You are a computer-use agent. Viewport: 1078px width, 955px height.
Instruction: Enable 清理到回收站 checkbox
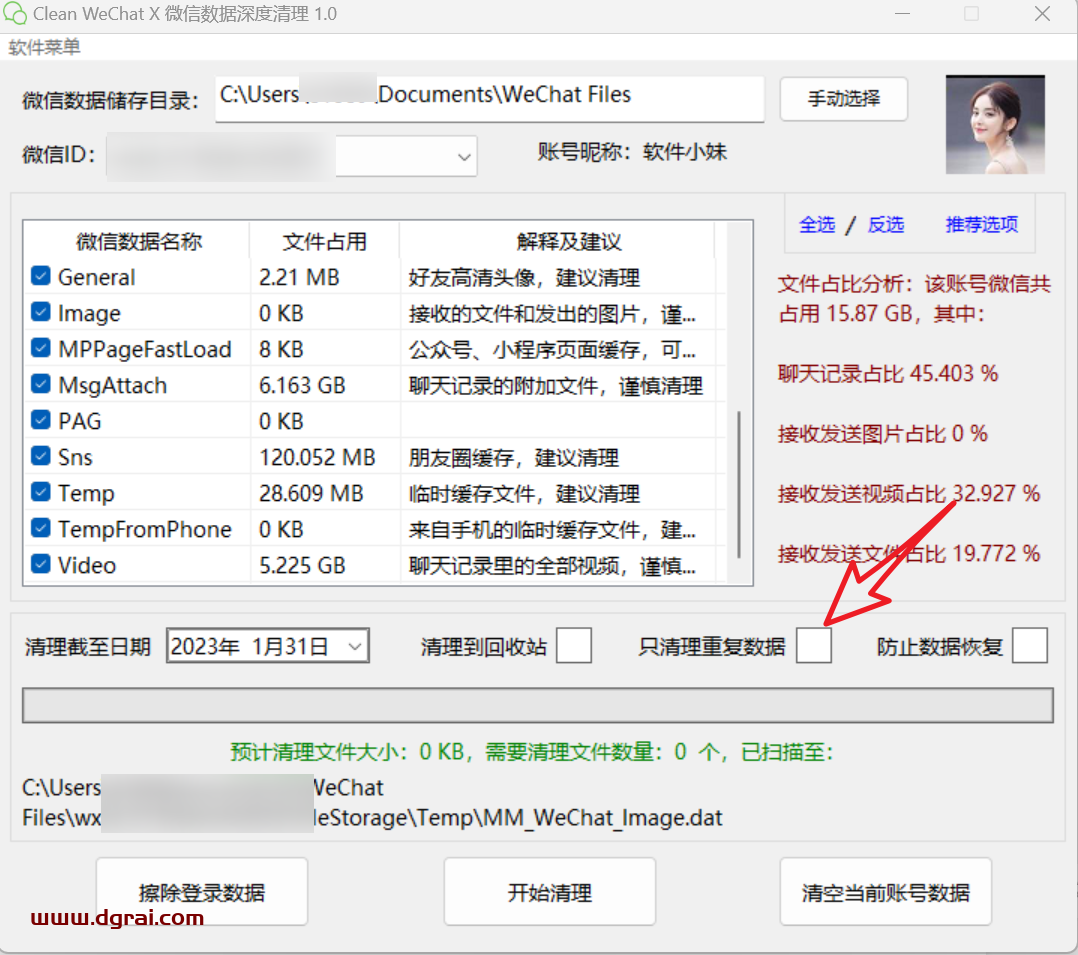(x=574, y=646)
